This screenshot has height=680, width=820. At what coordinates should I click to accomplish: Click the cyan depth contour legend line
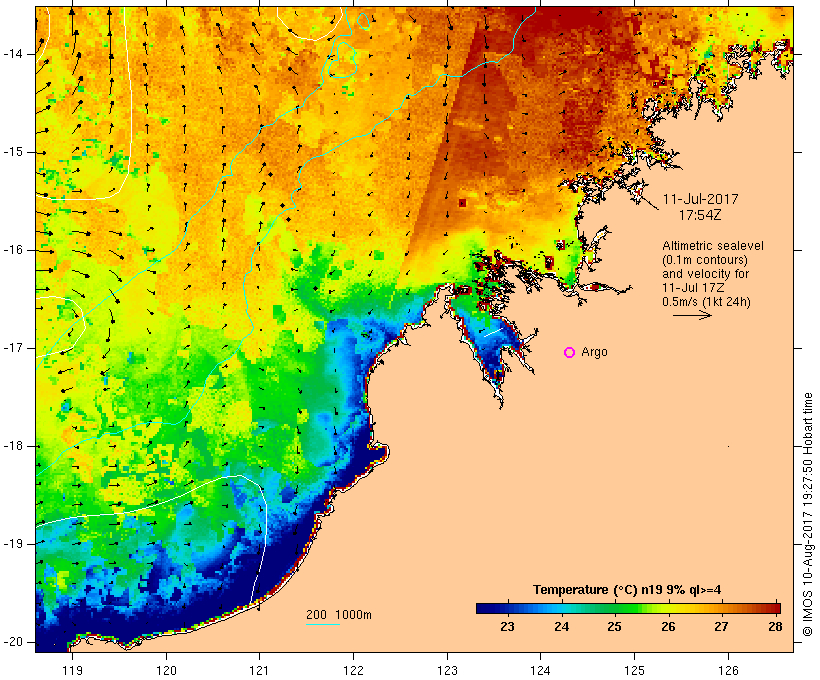coord(323,624)
